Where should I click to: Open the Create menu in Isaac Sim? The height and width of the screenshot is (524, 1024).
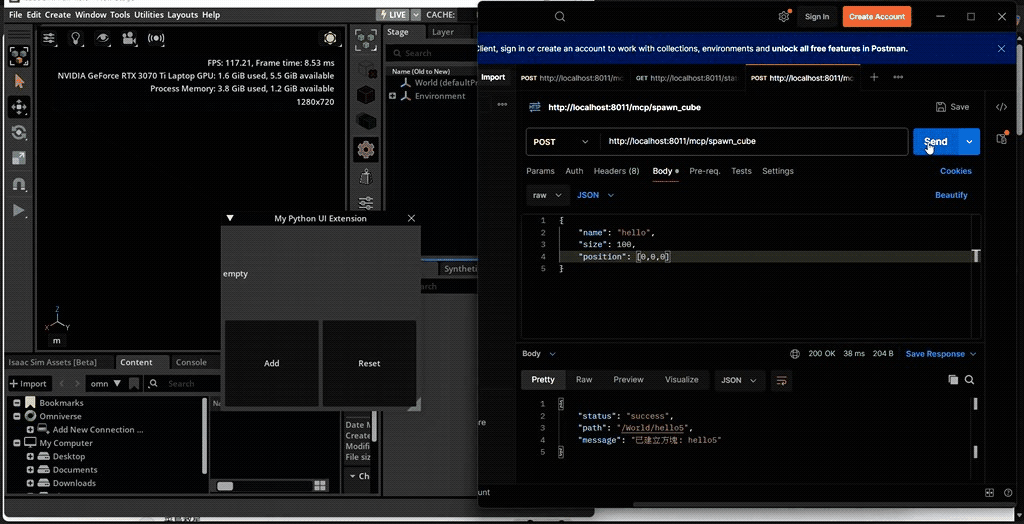pyautogui.click(x=57, y=14)
